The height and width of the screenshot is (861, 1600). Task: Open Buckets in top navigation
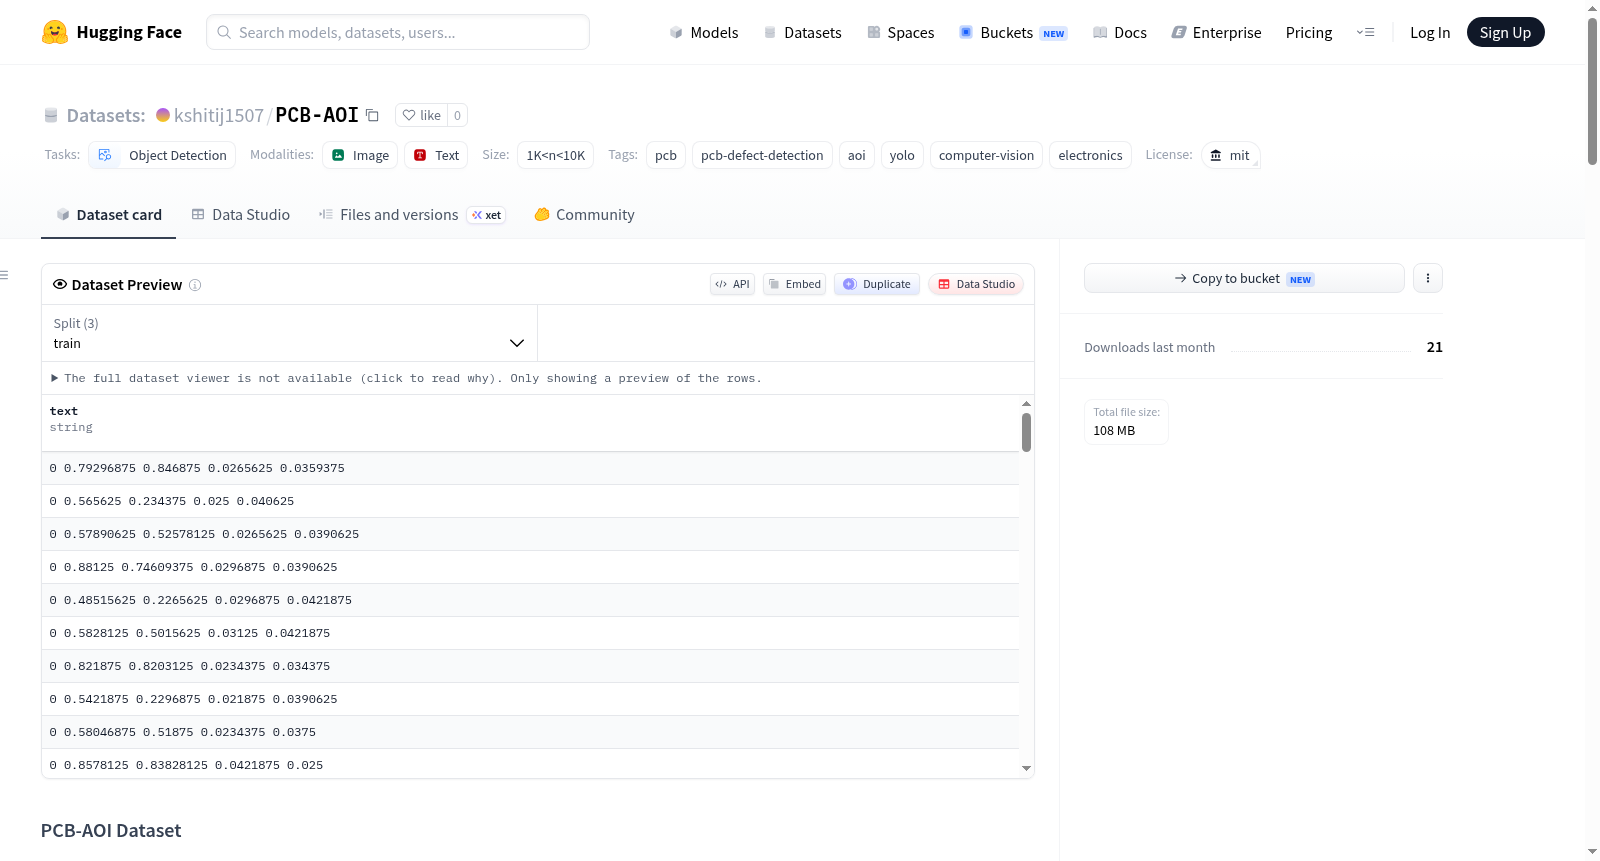pyautogui.click(x=1013, y=32)
